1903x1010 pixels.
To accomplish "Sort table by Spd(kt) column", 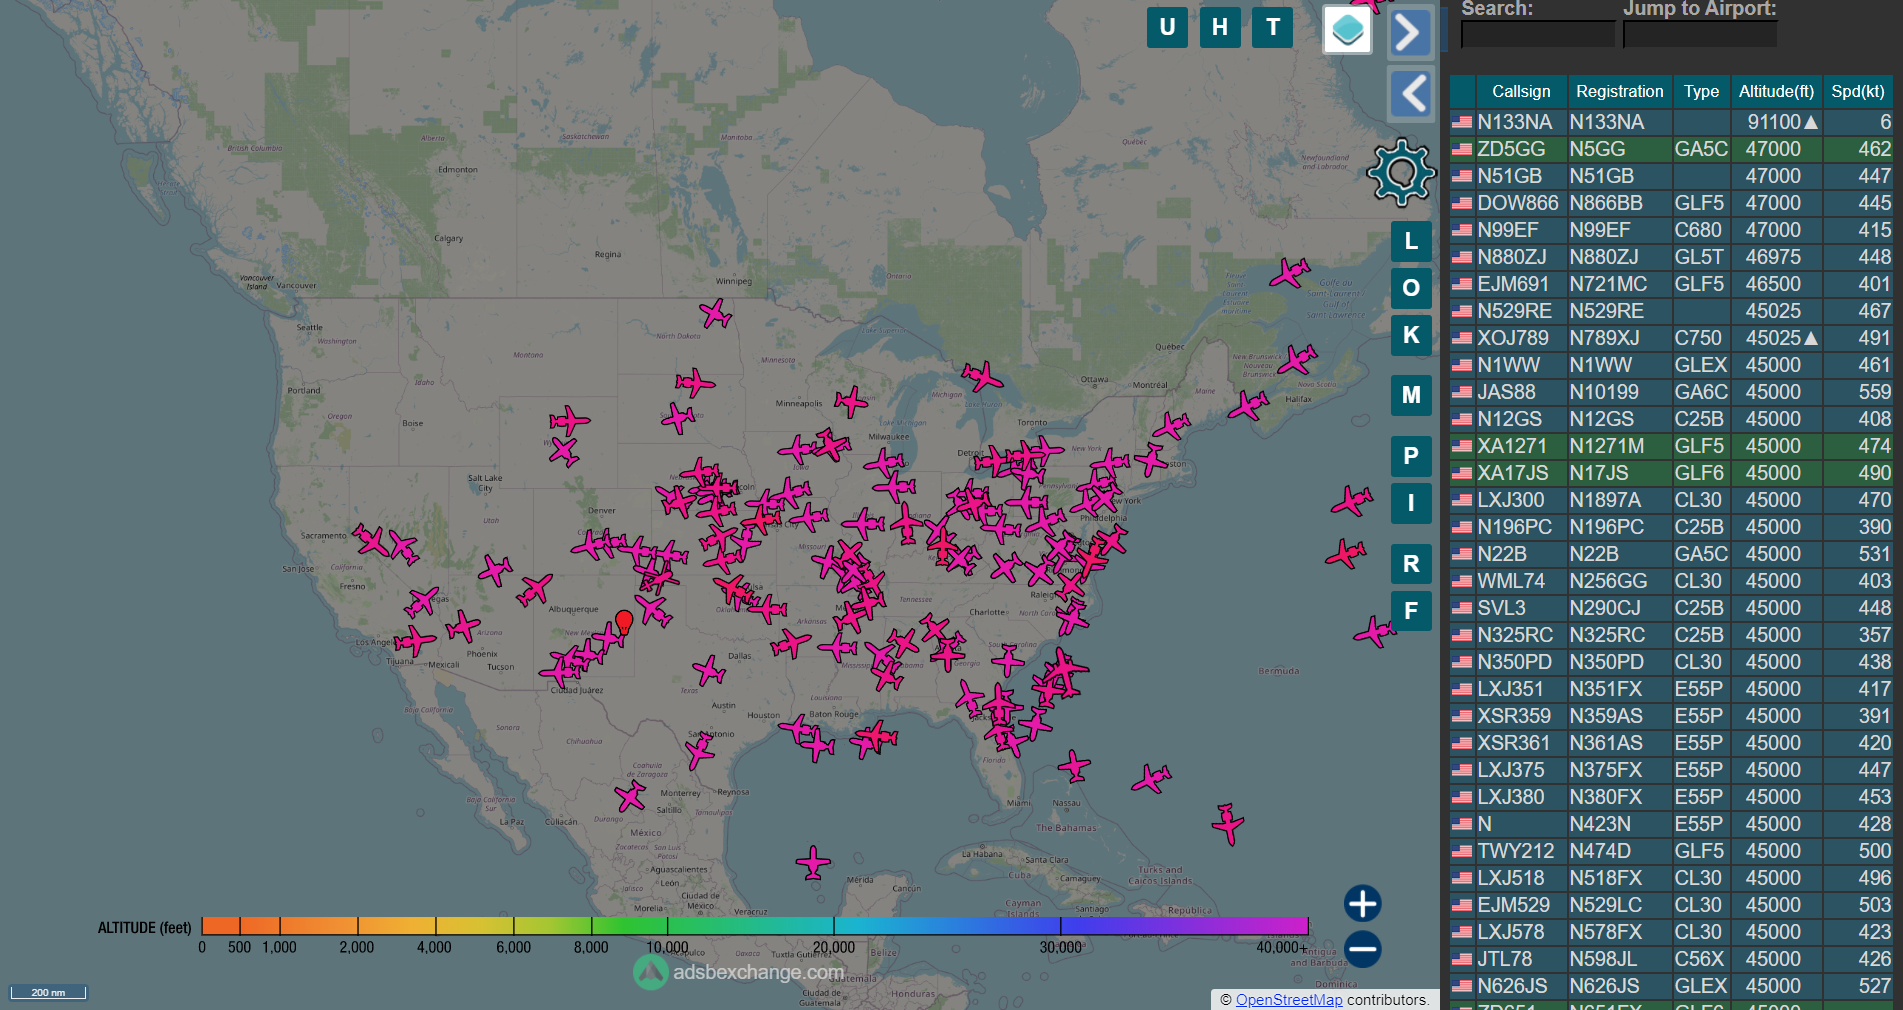I will tap(1858, 91).
